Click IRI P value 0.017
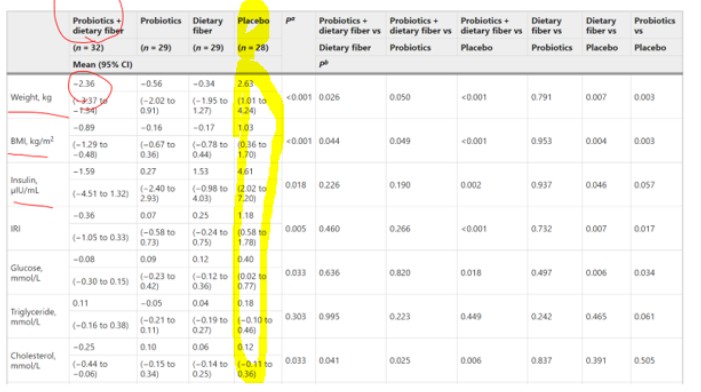The image size is (701, 392). click(x=644, y=228)
